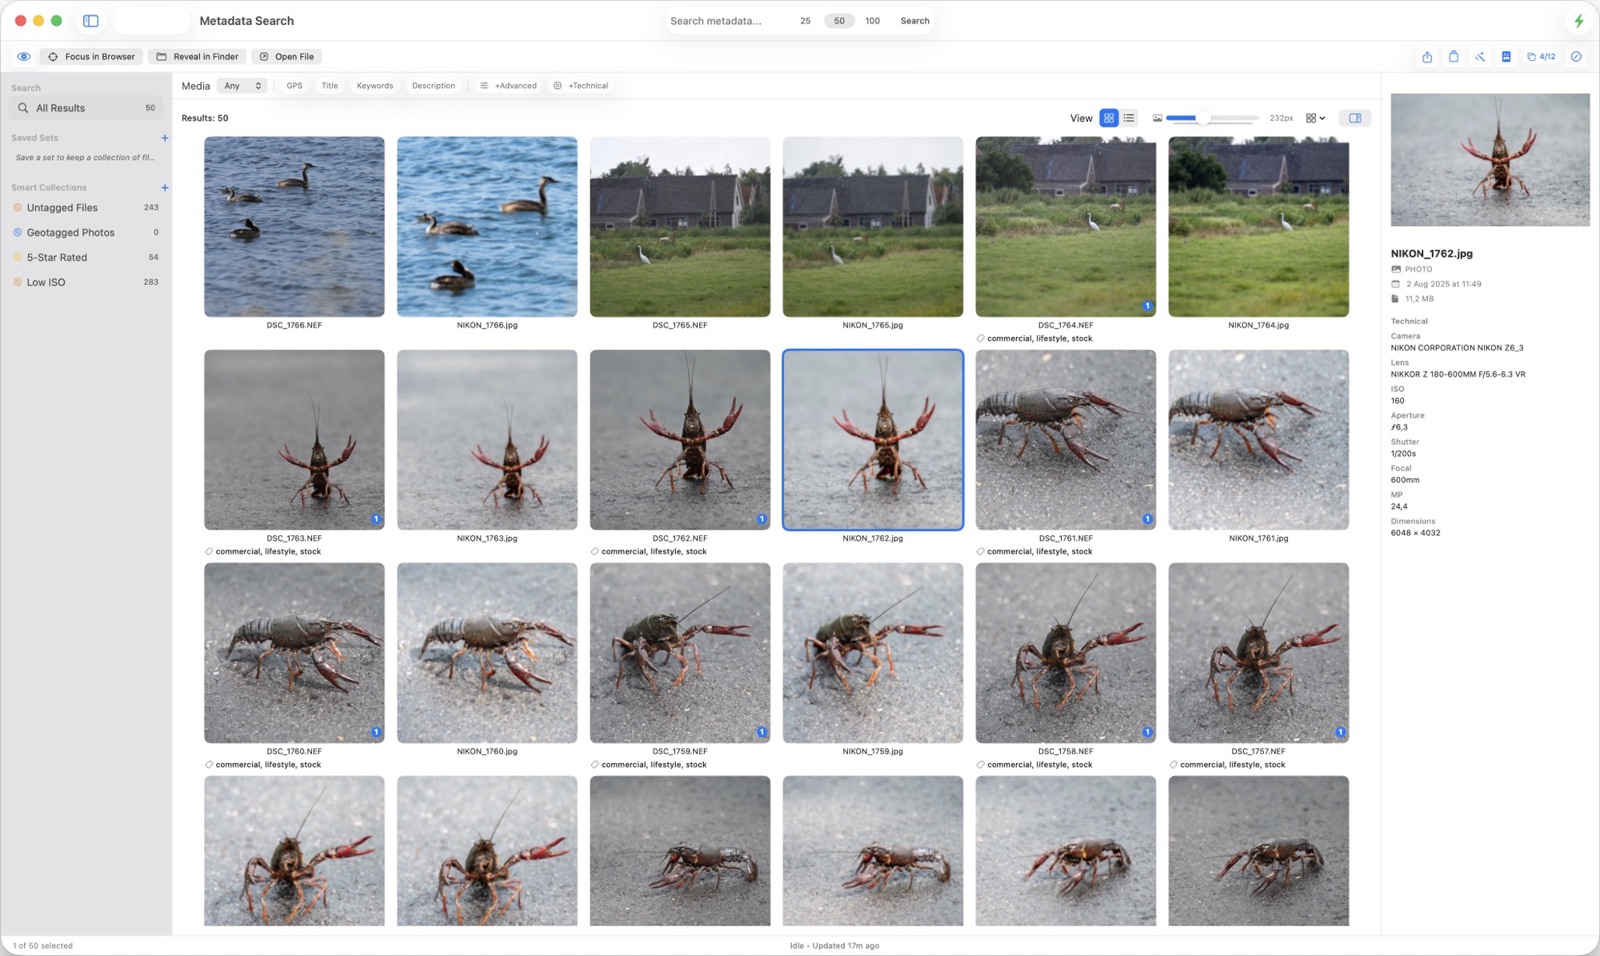
Task: Click the blue save metadata icon
Action: [x=1505, y=56]
